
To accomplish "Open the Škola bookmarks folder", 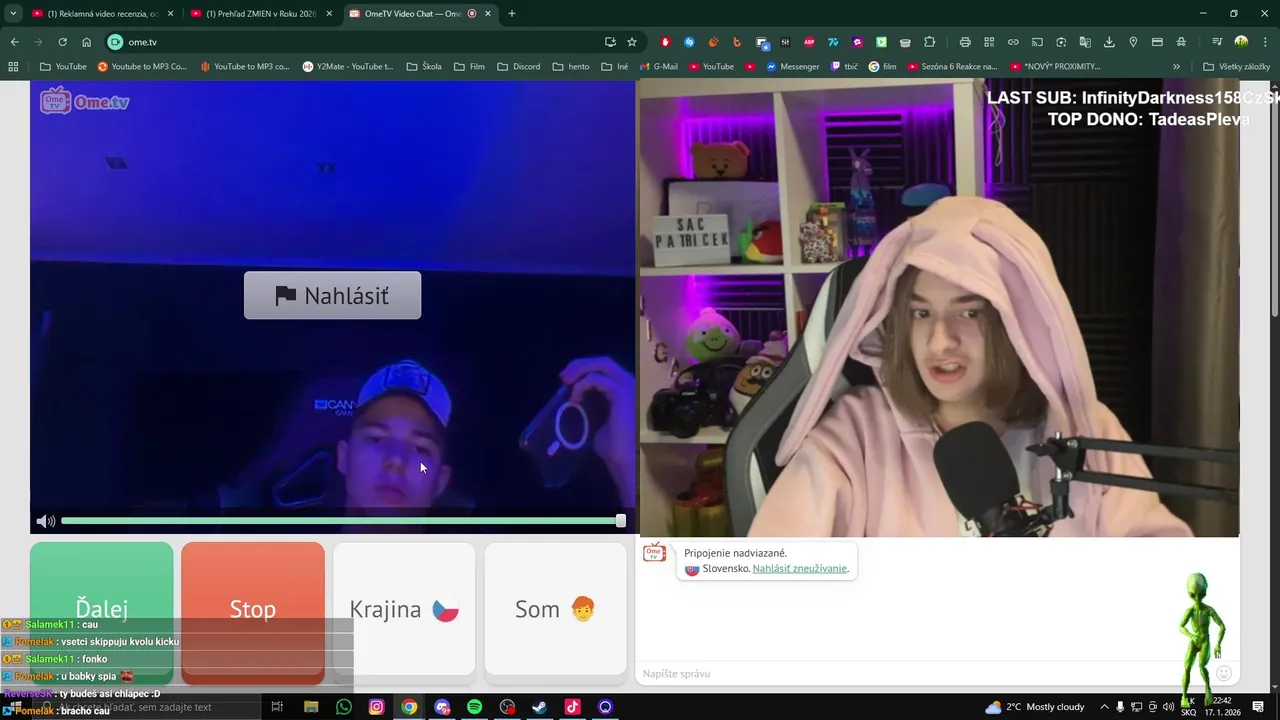I will (424, 67).
